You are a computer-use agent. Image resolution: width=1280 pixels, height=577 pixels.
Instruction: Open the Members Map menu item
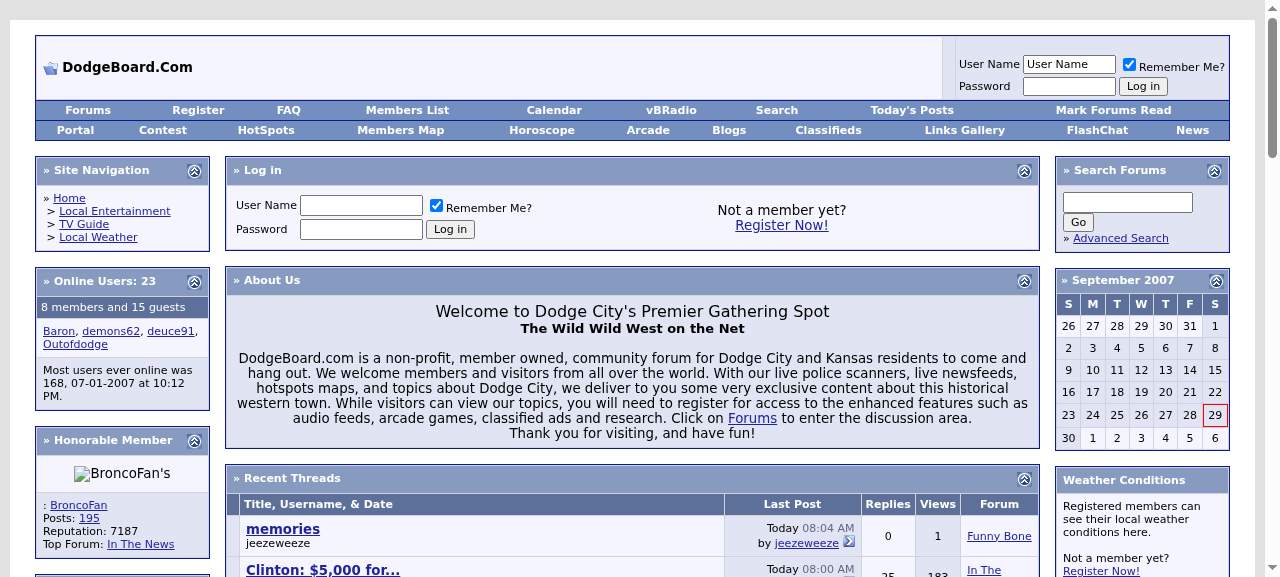[400, 130]
